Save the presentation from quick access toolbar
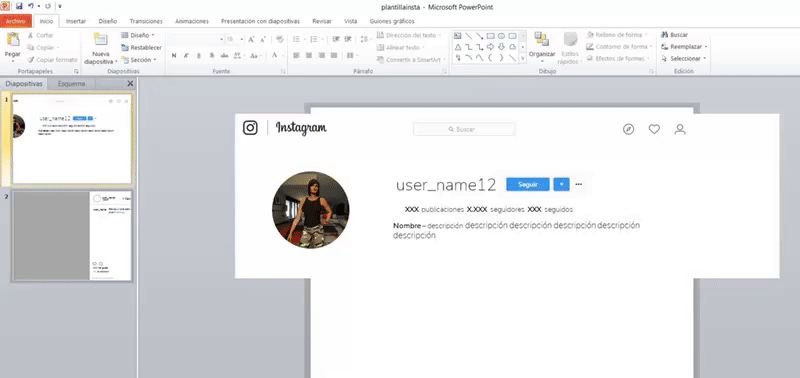The image size is (800, 378). point(19,6)
